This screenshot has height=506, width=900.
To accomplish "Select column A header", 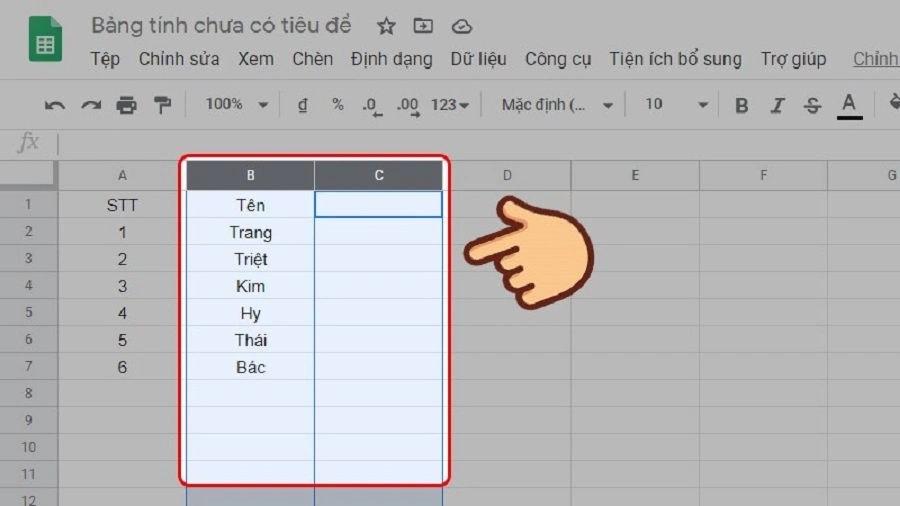I will 122,176.
